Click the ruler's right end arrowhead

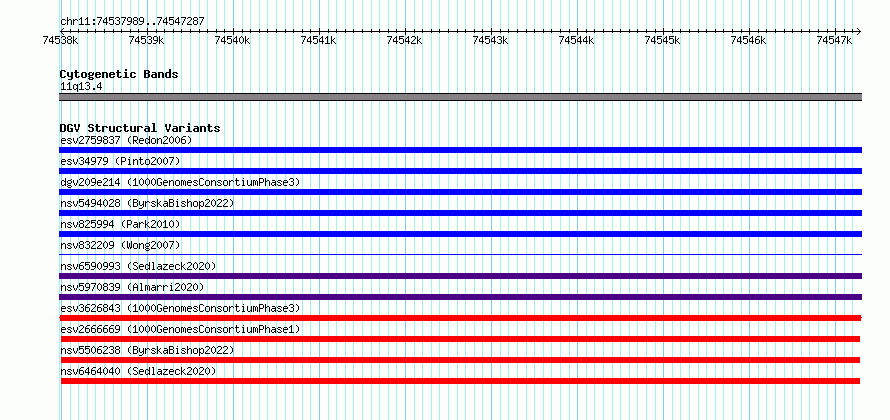point(859,31)
